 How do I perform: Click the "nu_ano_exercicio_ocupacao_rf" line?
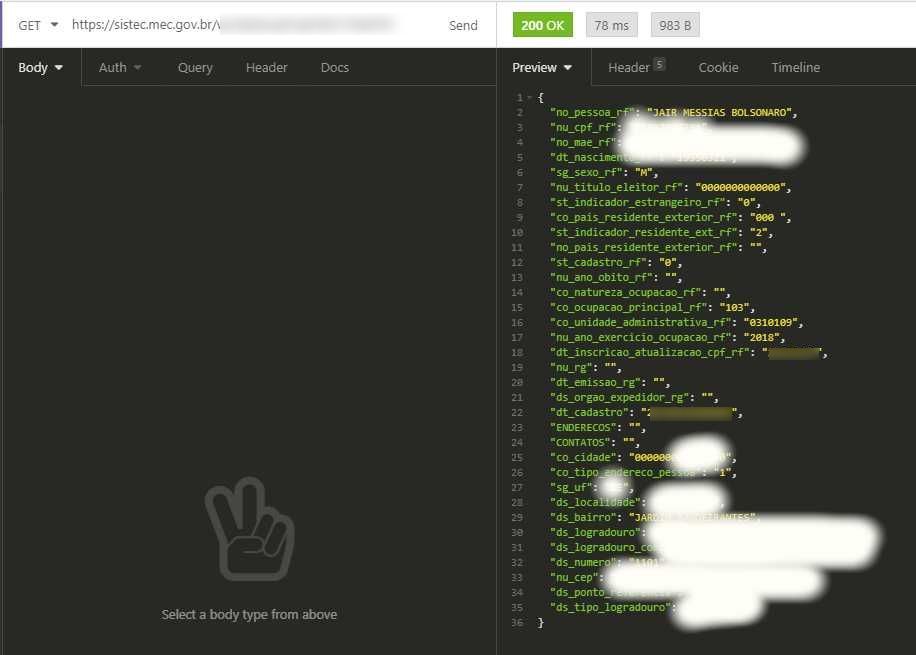tap(668, 337)
